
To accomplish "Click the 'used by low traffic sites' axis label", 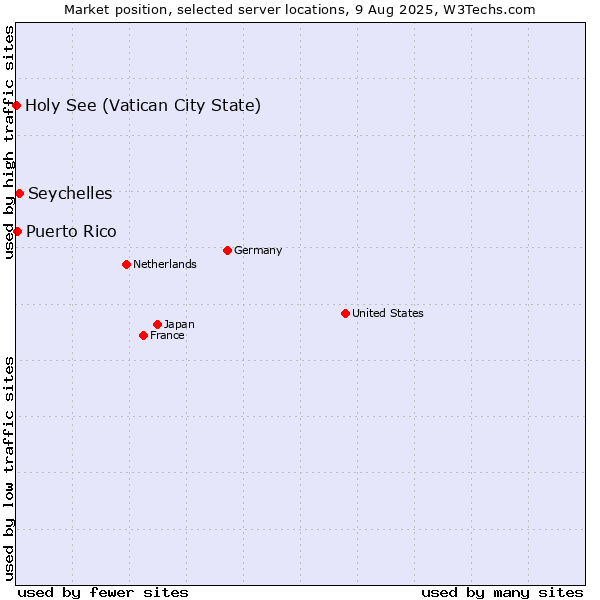I will point(8,469).
